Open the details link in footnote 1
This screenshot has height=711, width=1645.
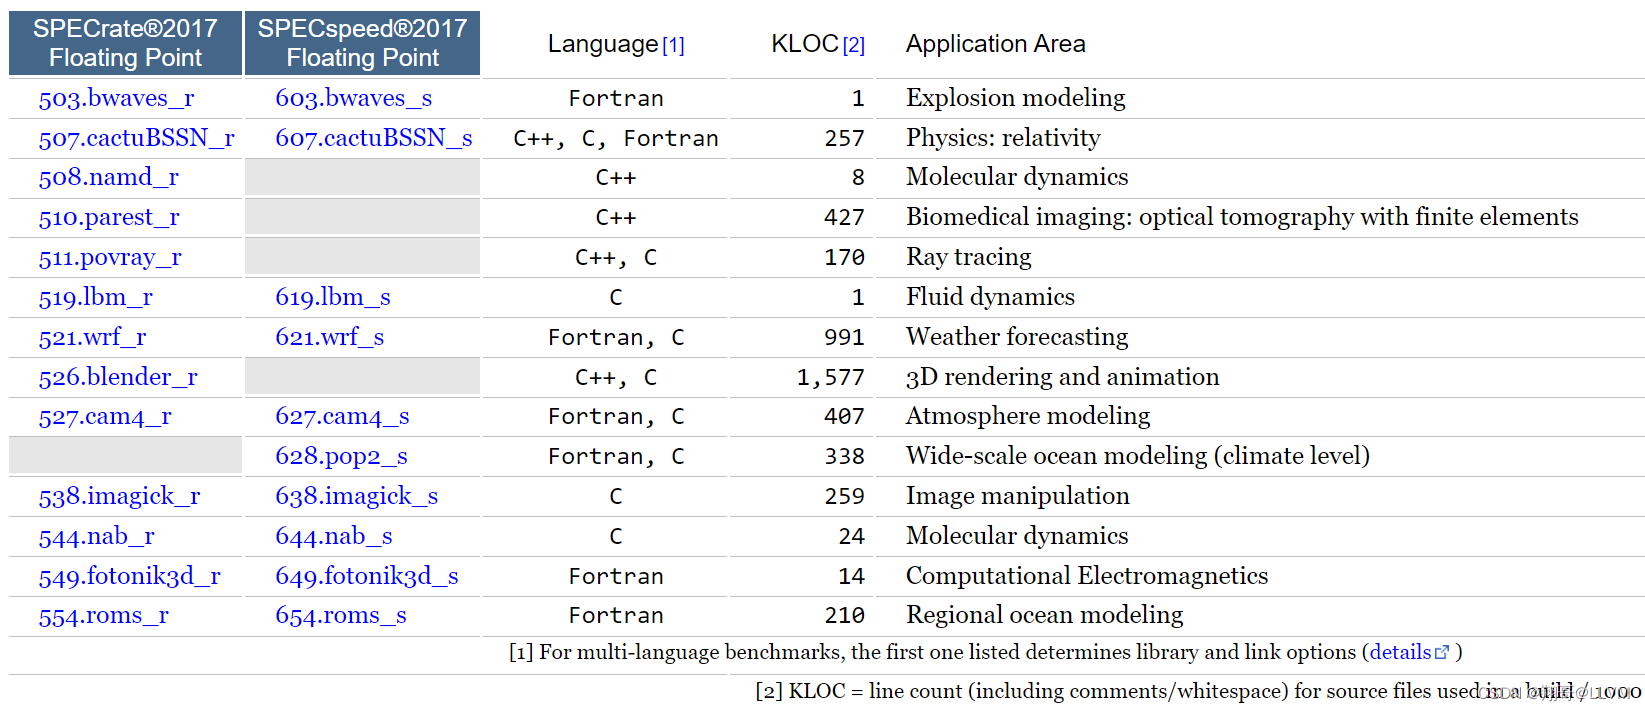(1400, 652)
